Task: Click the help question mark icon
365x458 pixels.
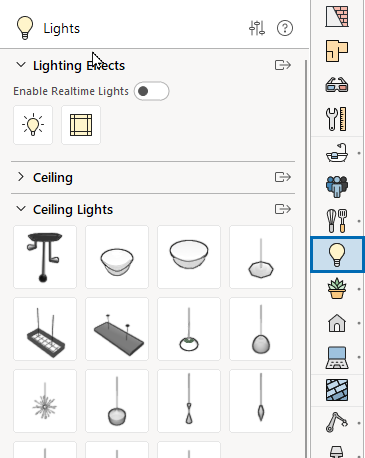Action: (x=285, y=28)
